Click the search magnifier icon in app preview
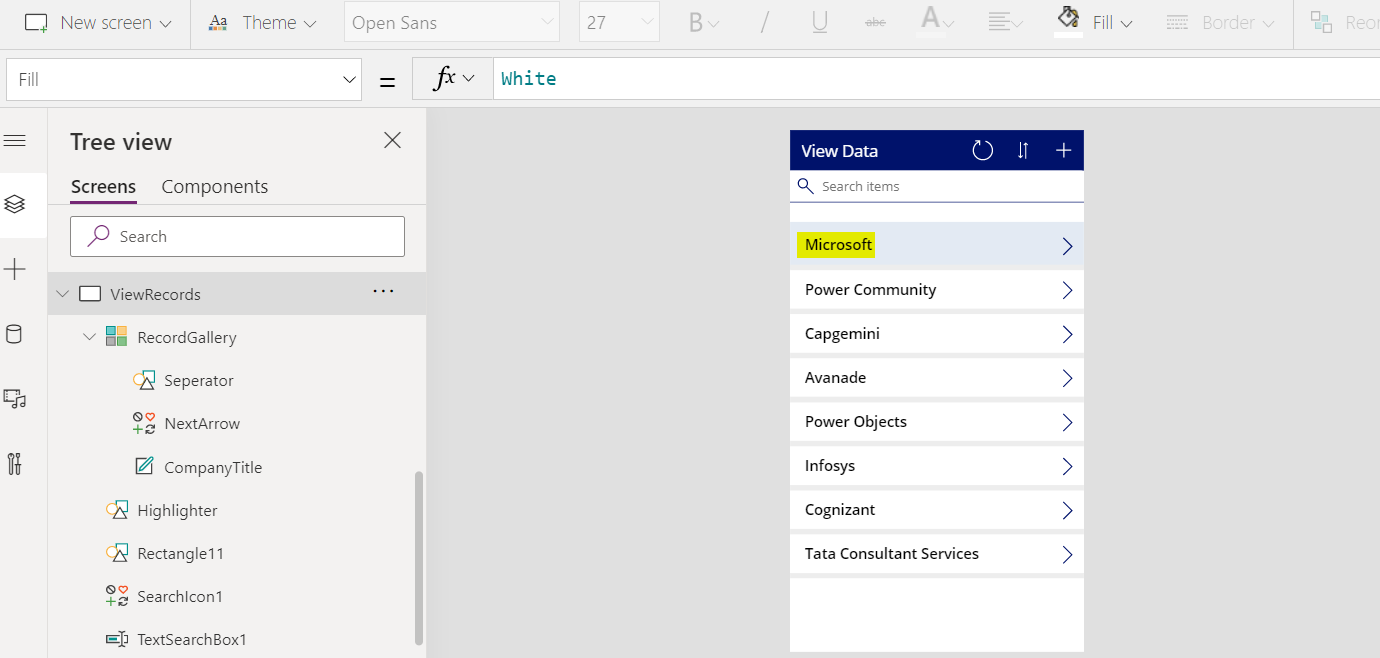Screen dimensions: 1380x658 805,186
